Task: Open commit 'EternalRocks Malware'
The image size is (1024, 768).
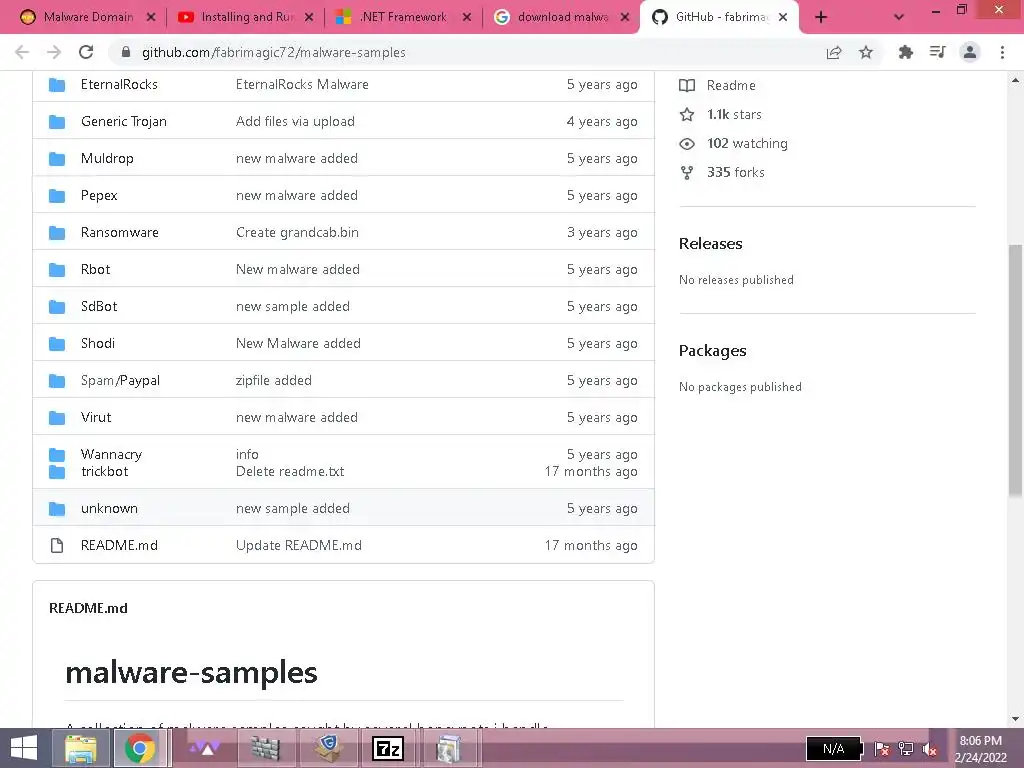Action: tap(302, 84)
